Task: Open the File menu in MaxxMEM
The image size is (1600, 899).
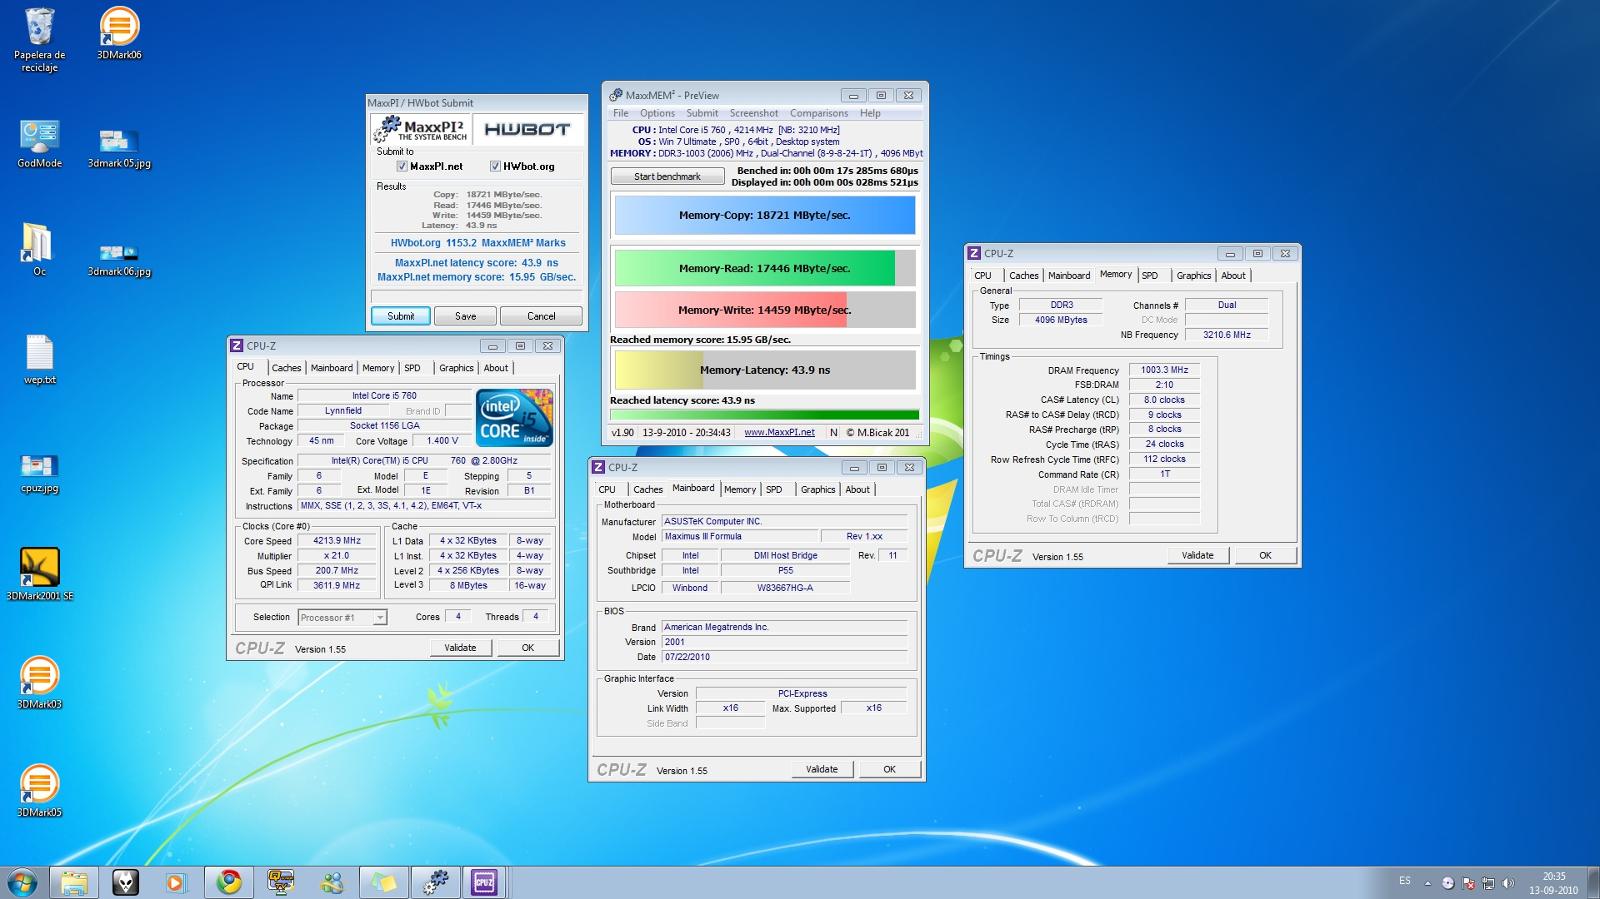Action: point(621,113)
